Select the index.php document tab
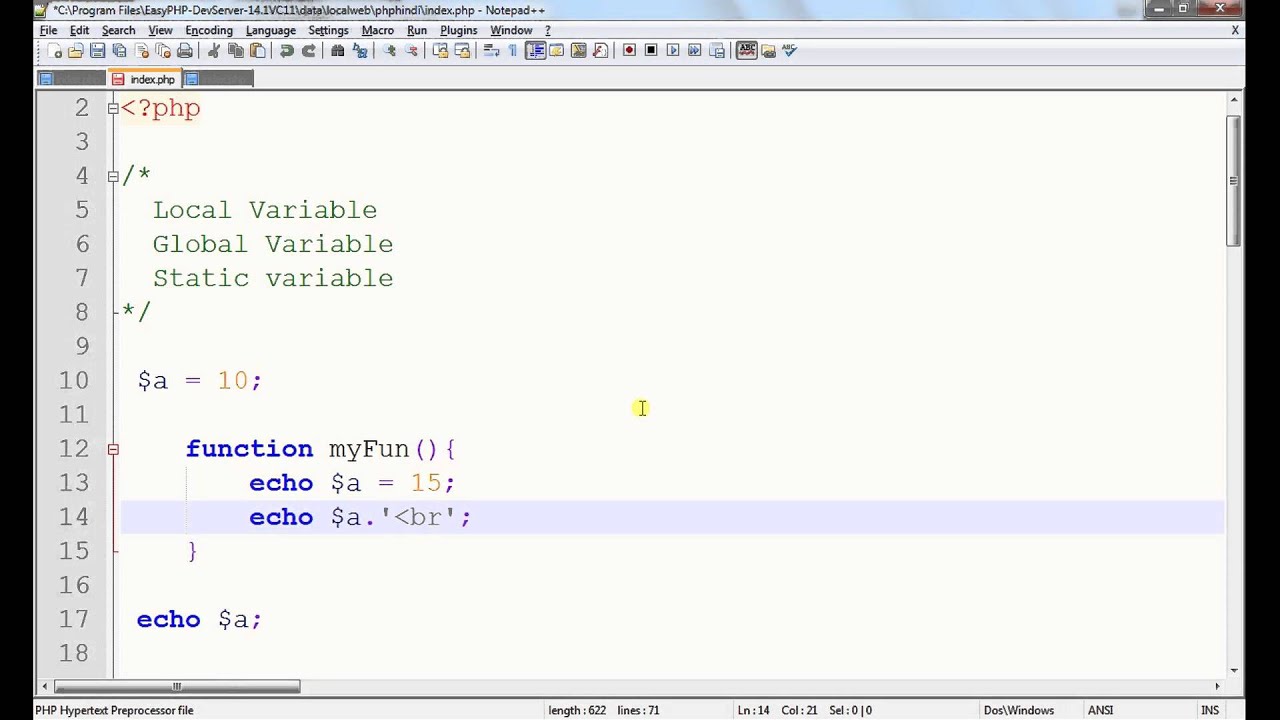1280x720 pixels. coord(144,79)
